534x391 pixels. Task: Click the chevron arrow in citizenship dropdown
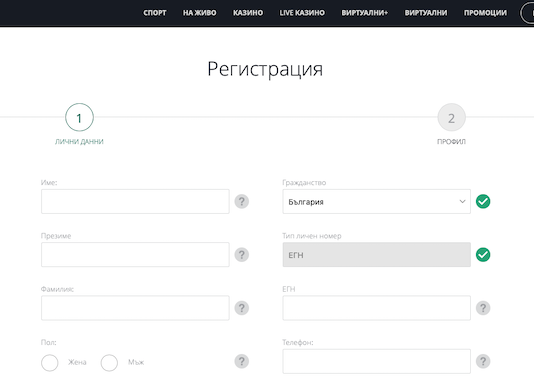[462, 201]
